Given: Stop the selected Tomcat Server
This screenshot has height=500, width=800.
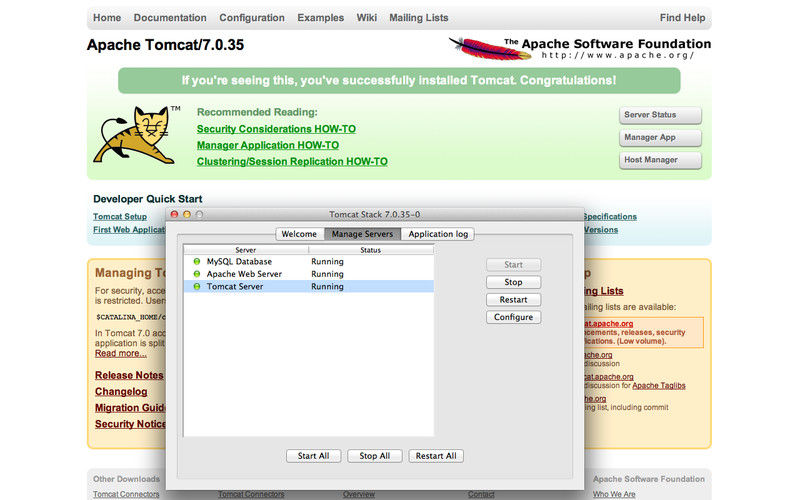Looking at the screenshot, I should [x=513, y=282].
